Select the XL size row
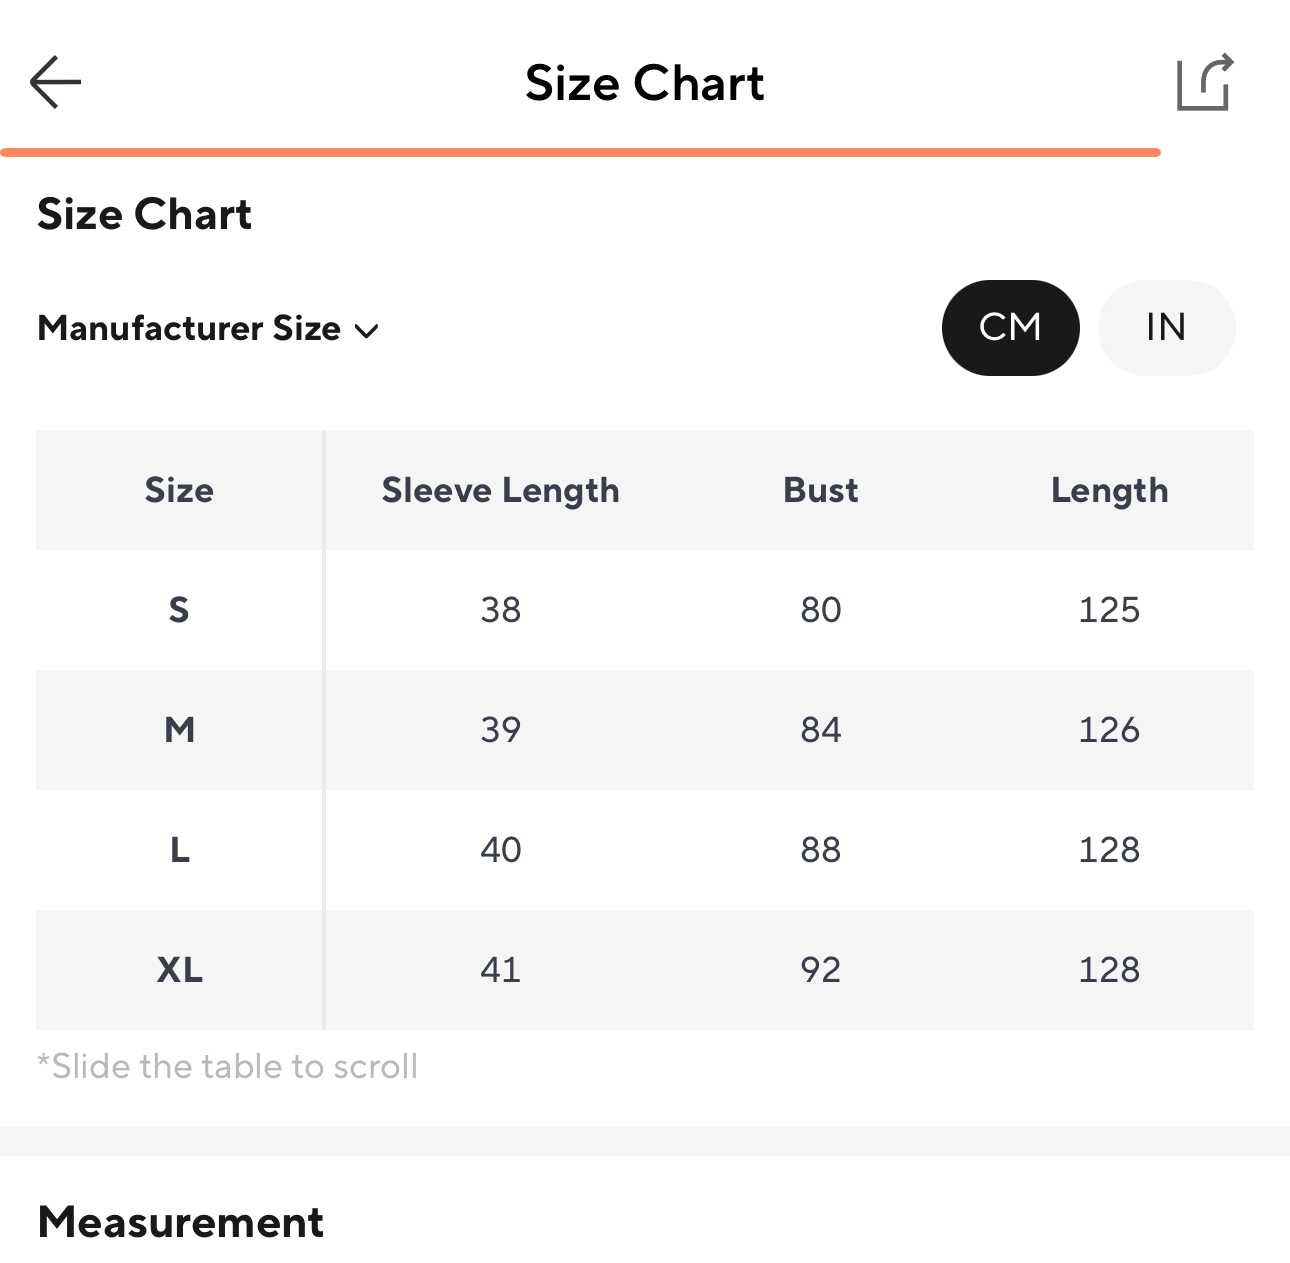The height and width of the screenshot is (1263, 1290). click(x=179, y=970)
